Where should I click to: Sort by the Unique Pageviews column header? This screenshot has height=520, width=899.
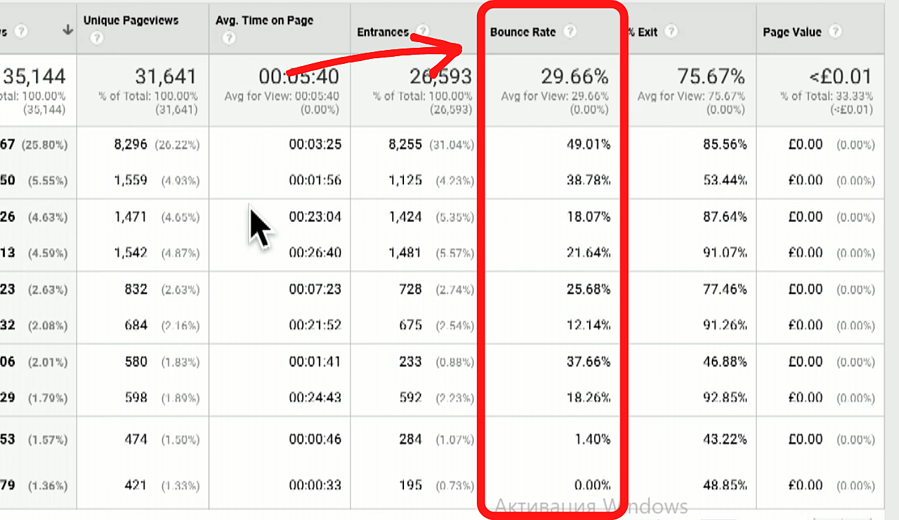(131, 21)
